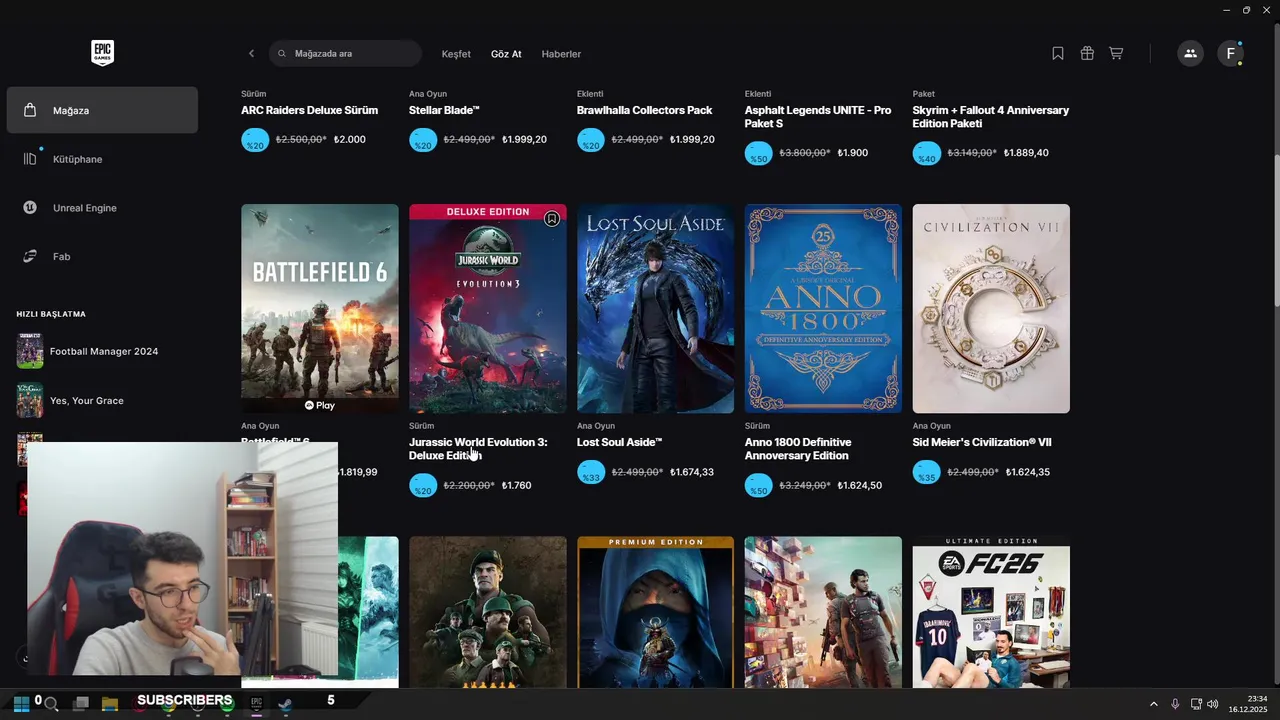Screen dimensions: 1280x720
Task: Select Kütüphane in the sidebar
Action: coord(102,159)
